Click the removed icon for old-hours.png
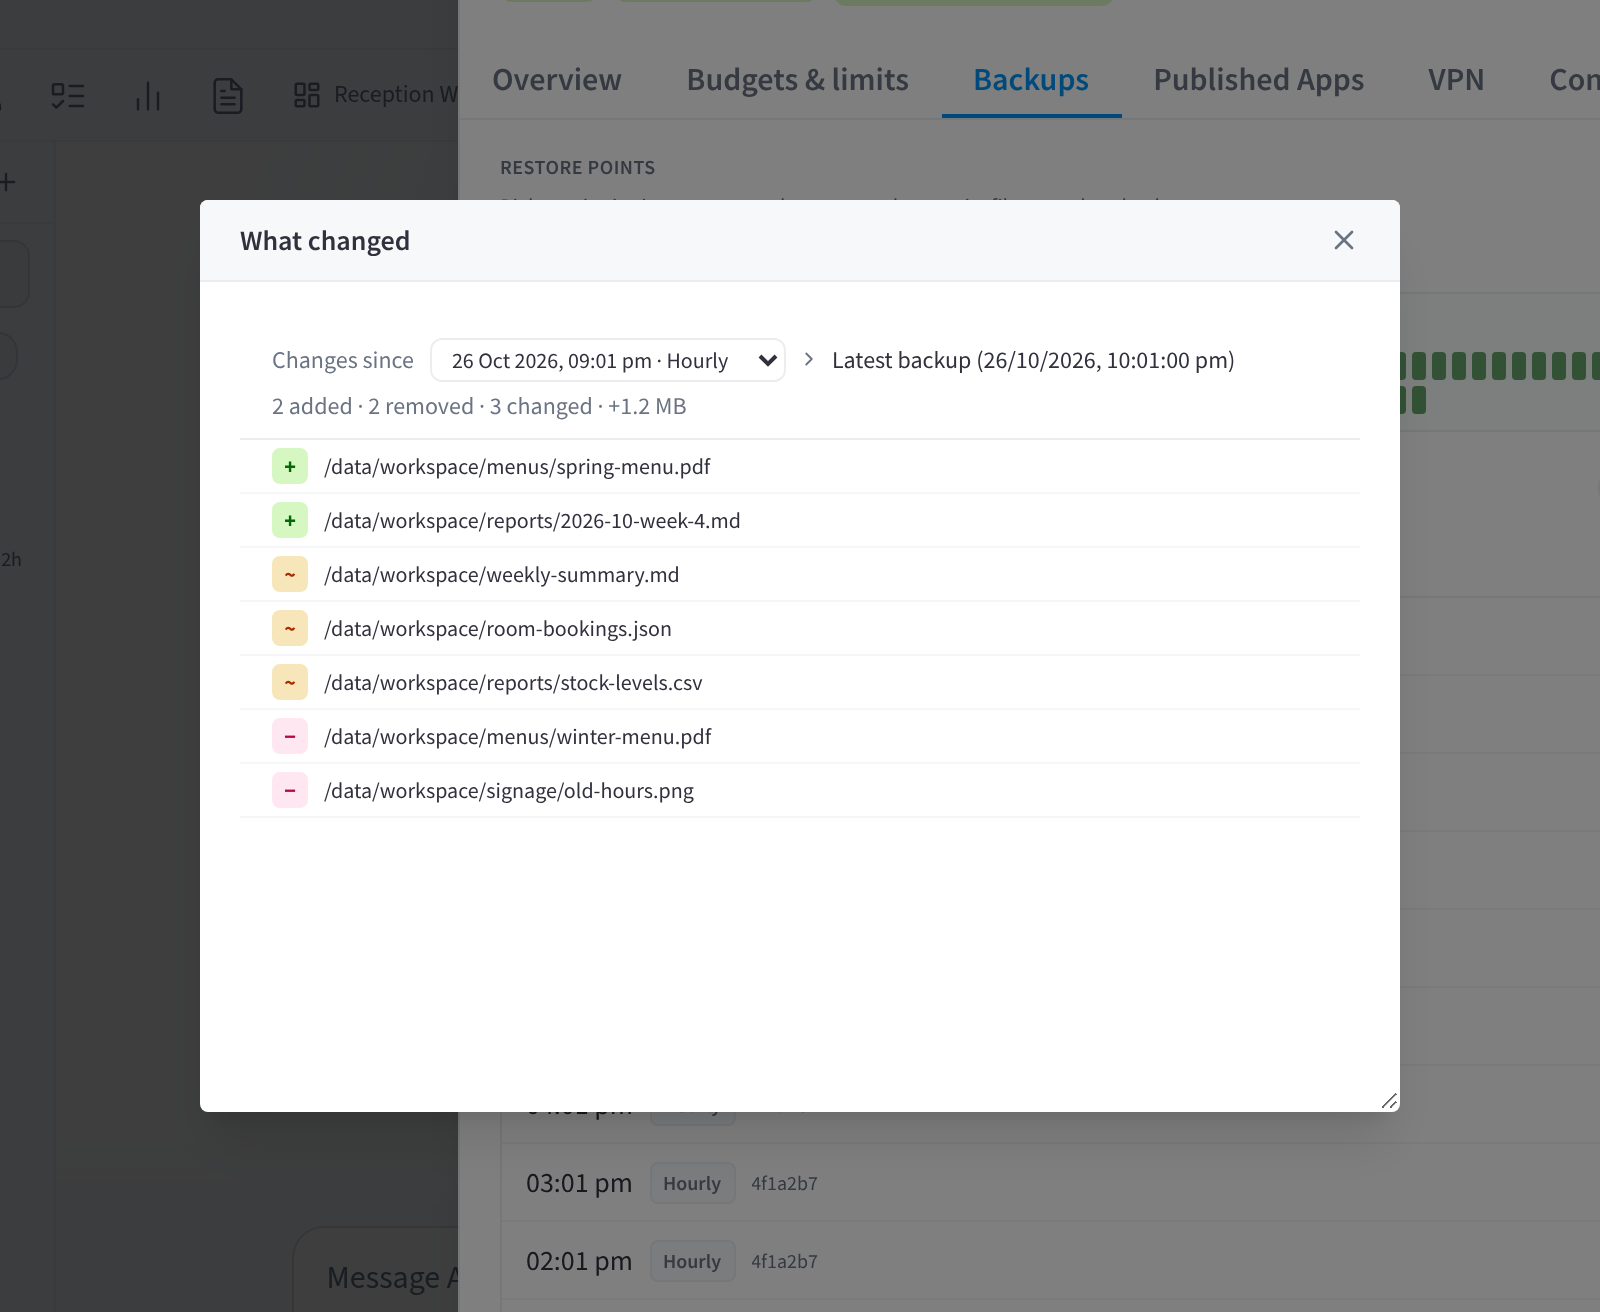This screenshot has height=1312, width=1600. pos(290,791)
